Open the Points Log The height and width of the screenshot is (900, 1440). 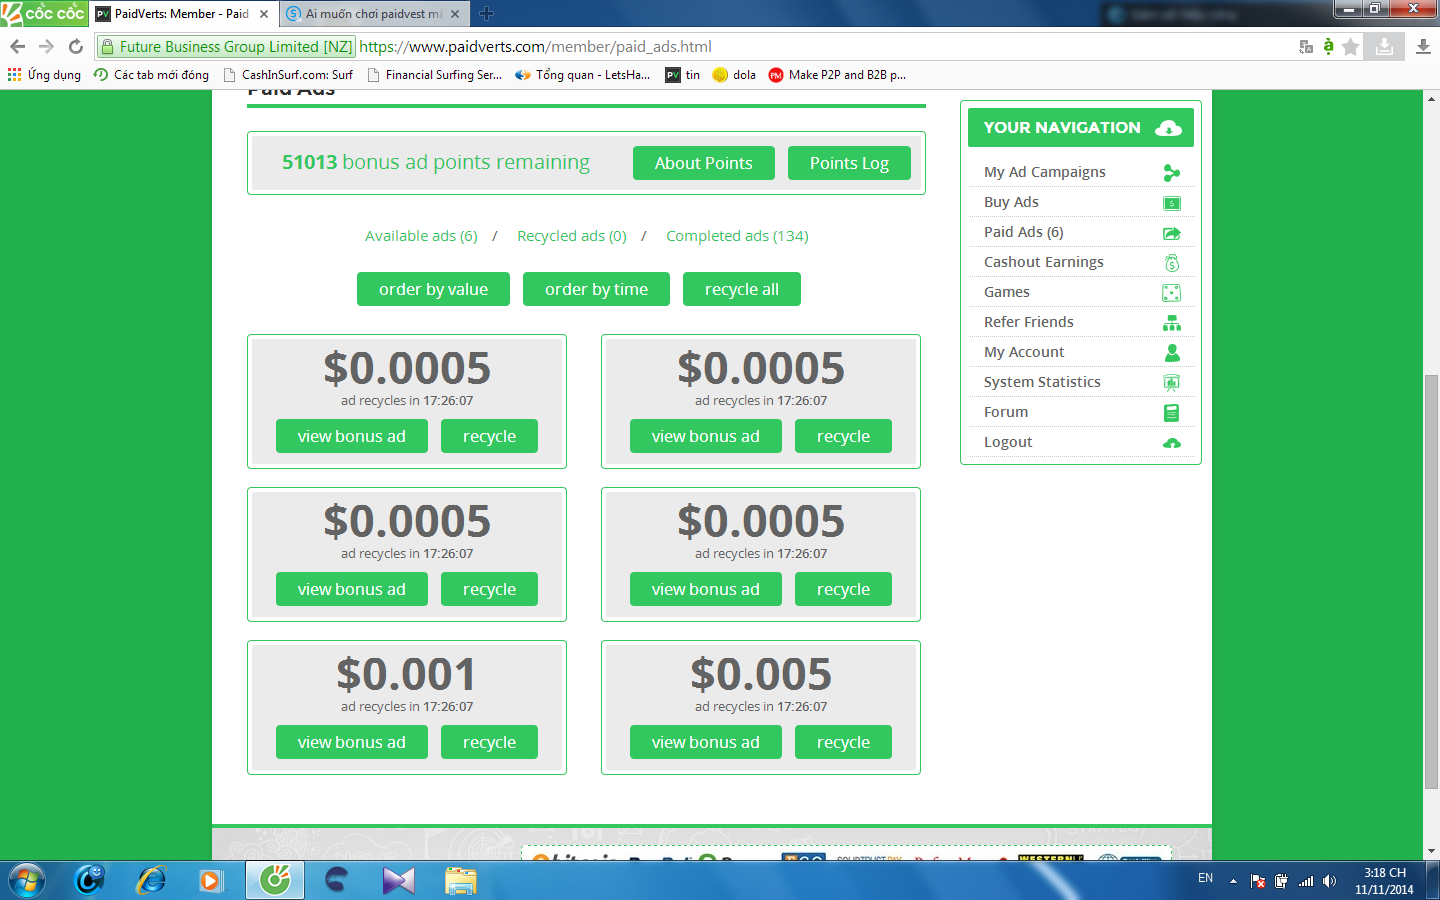[849, 163]
